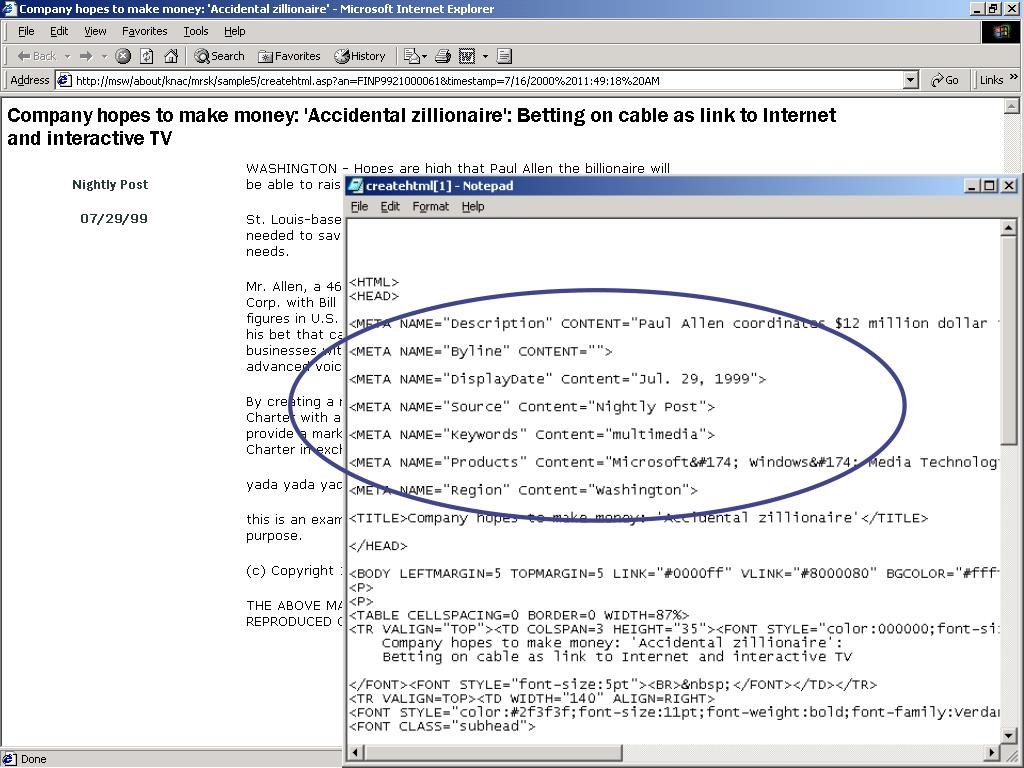Click the Mail toolbar icon

[412, 56]
